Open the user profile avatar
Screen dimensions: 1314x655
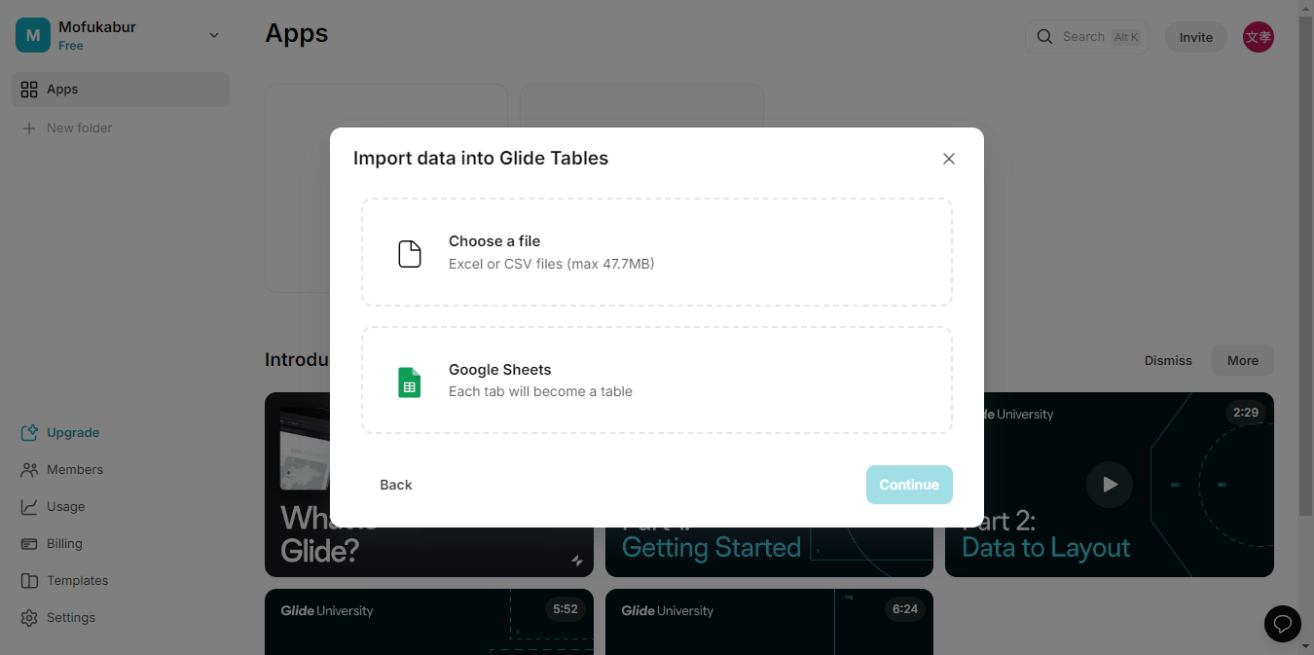pos(1258,37)
